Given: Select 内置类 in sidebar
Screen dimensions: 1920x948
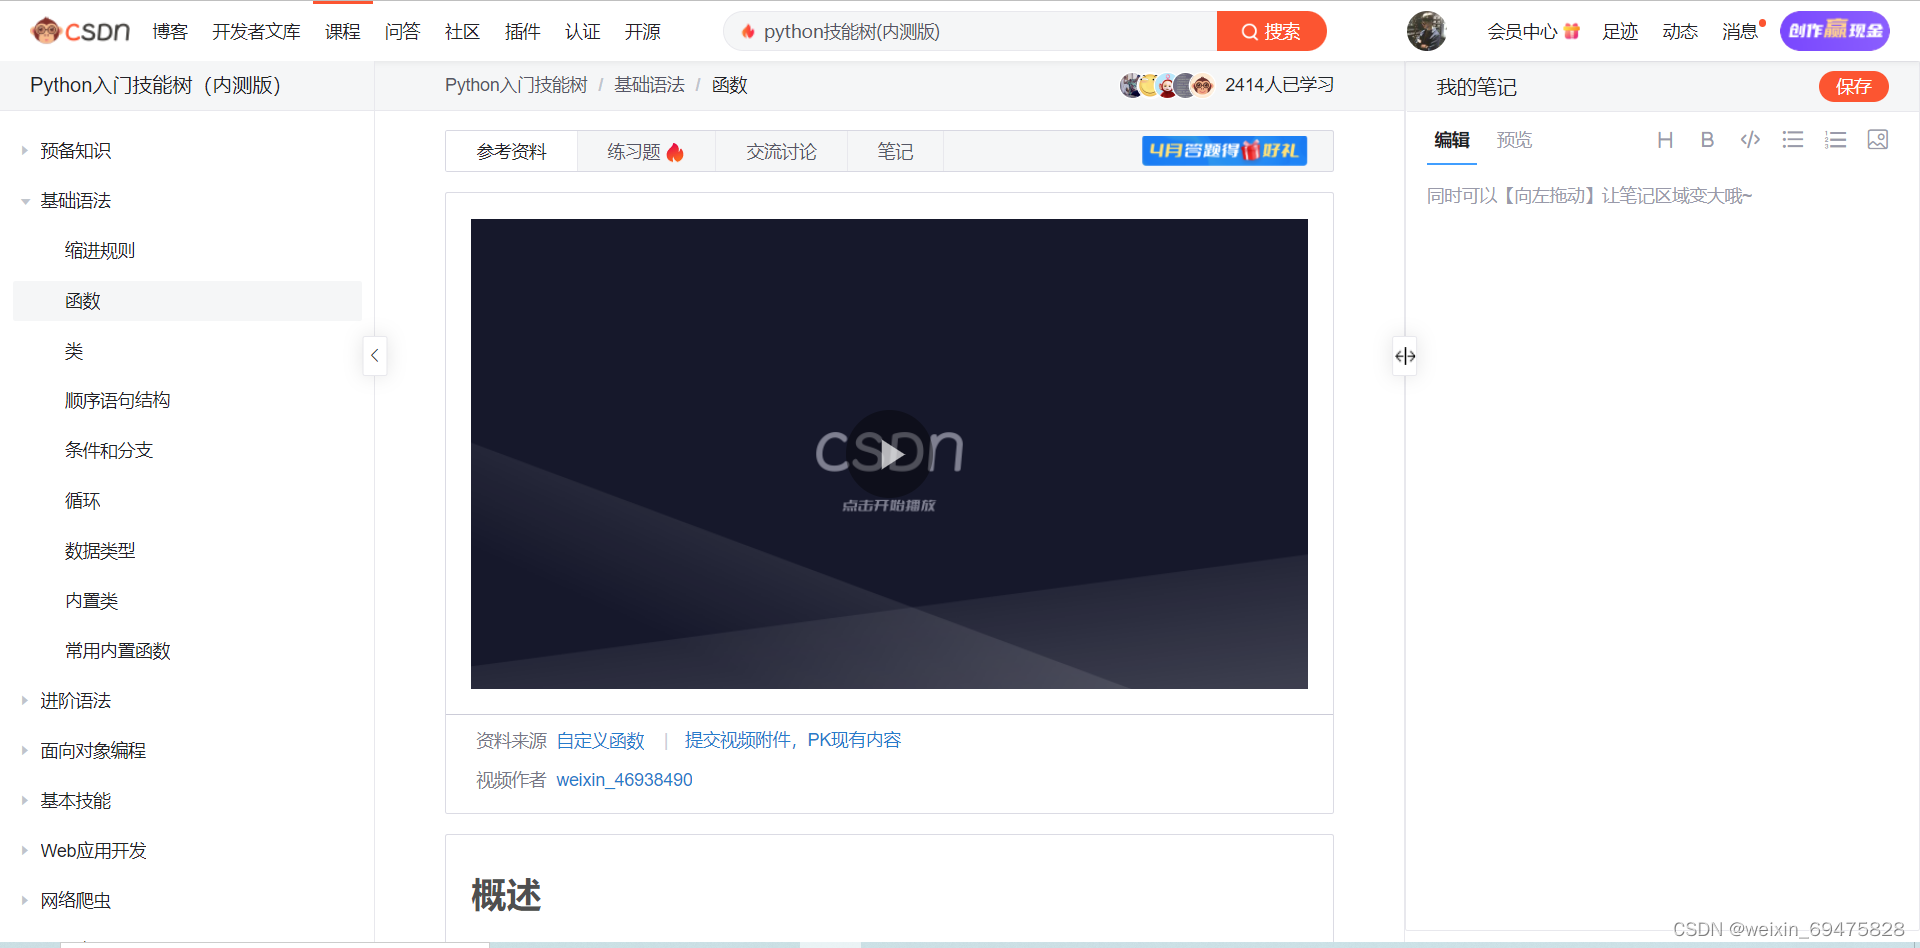Looking at the screenshot, I should (92, 601).
